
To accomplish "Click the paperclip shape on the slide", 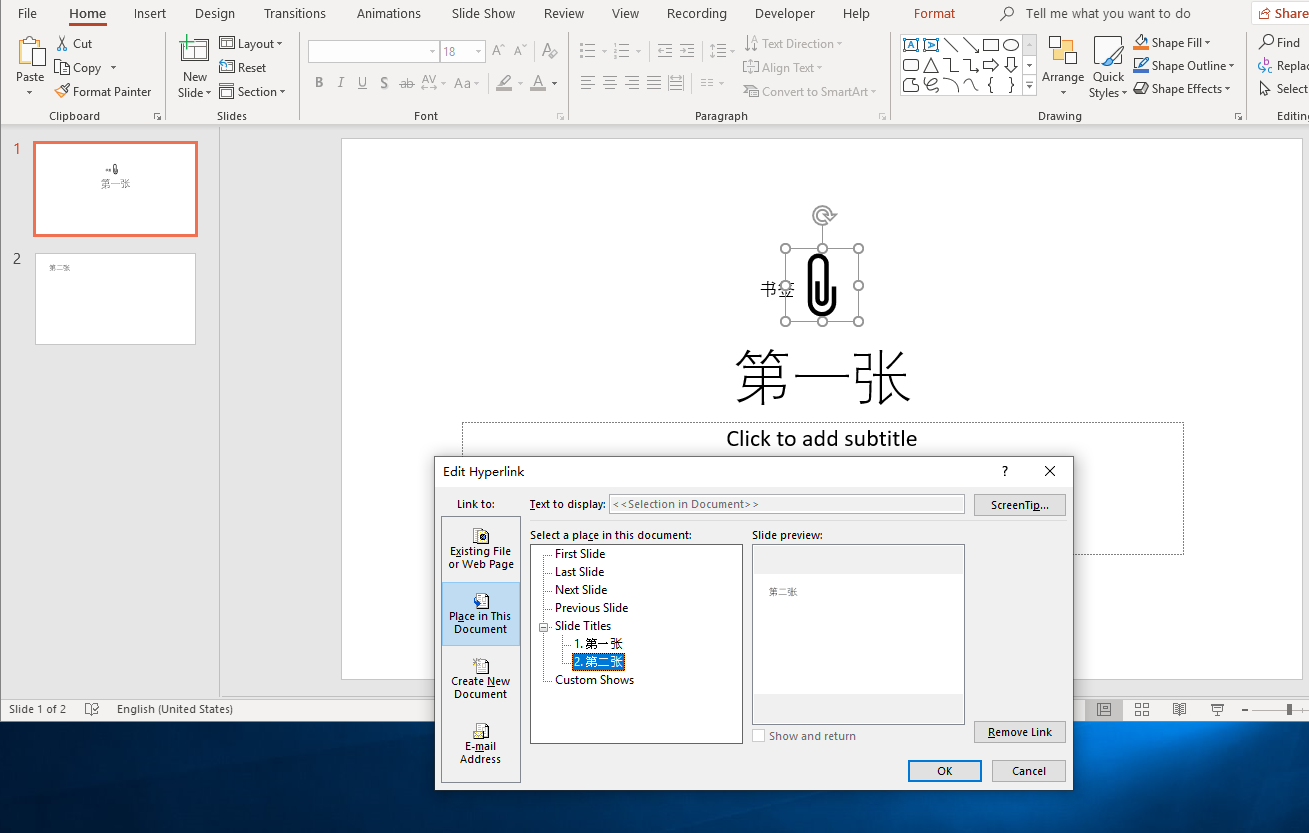I will [822, 285].
